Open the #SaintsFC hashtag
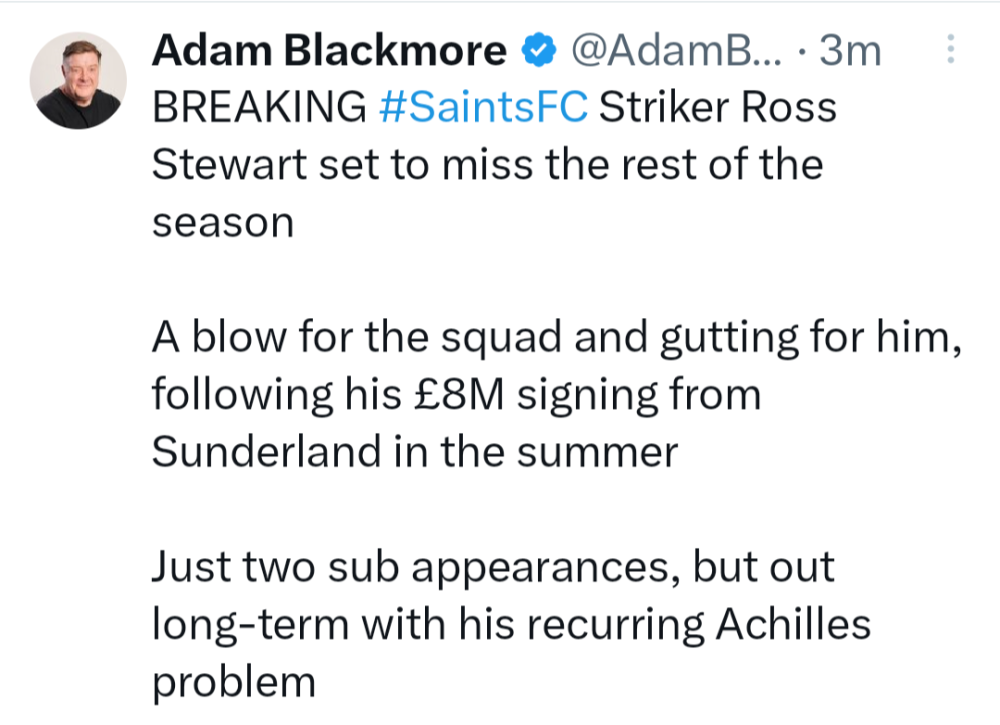The height and width of the screenshot is (725, 1000). click(485, 107)
